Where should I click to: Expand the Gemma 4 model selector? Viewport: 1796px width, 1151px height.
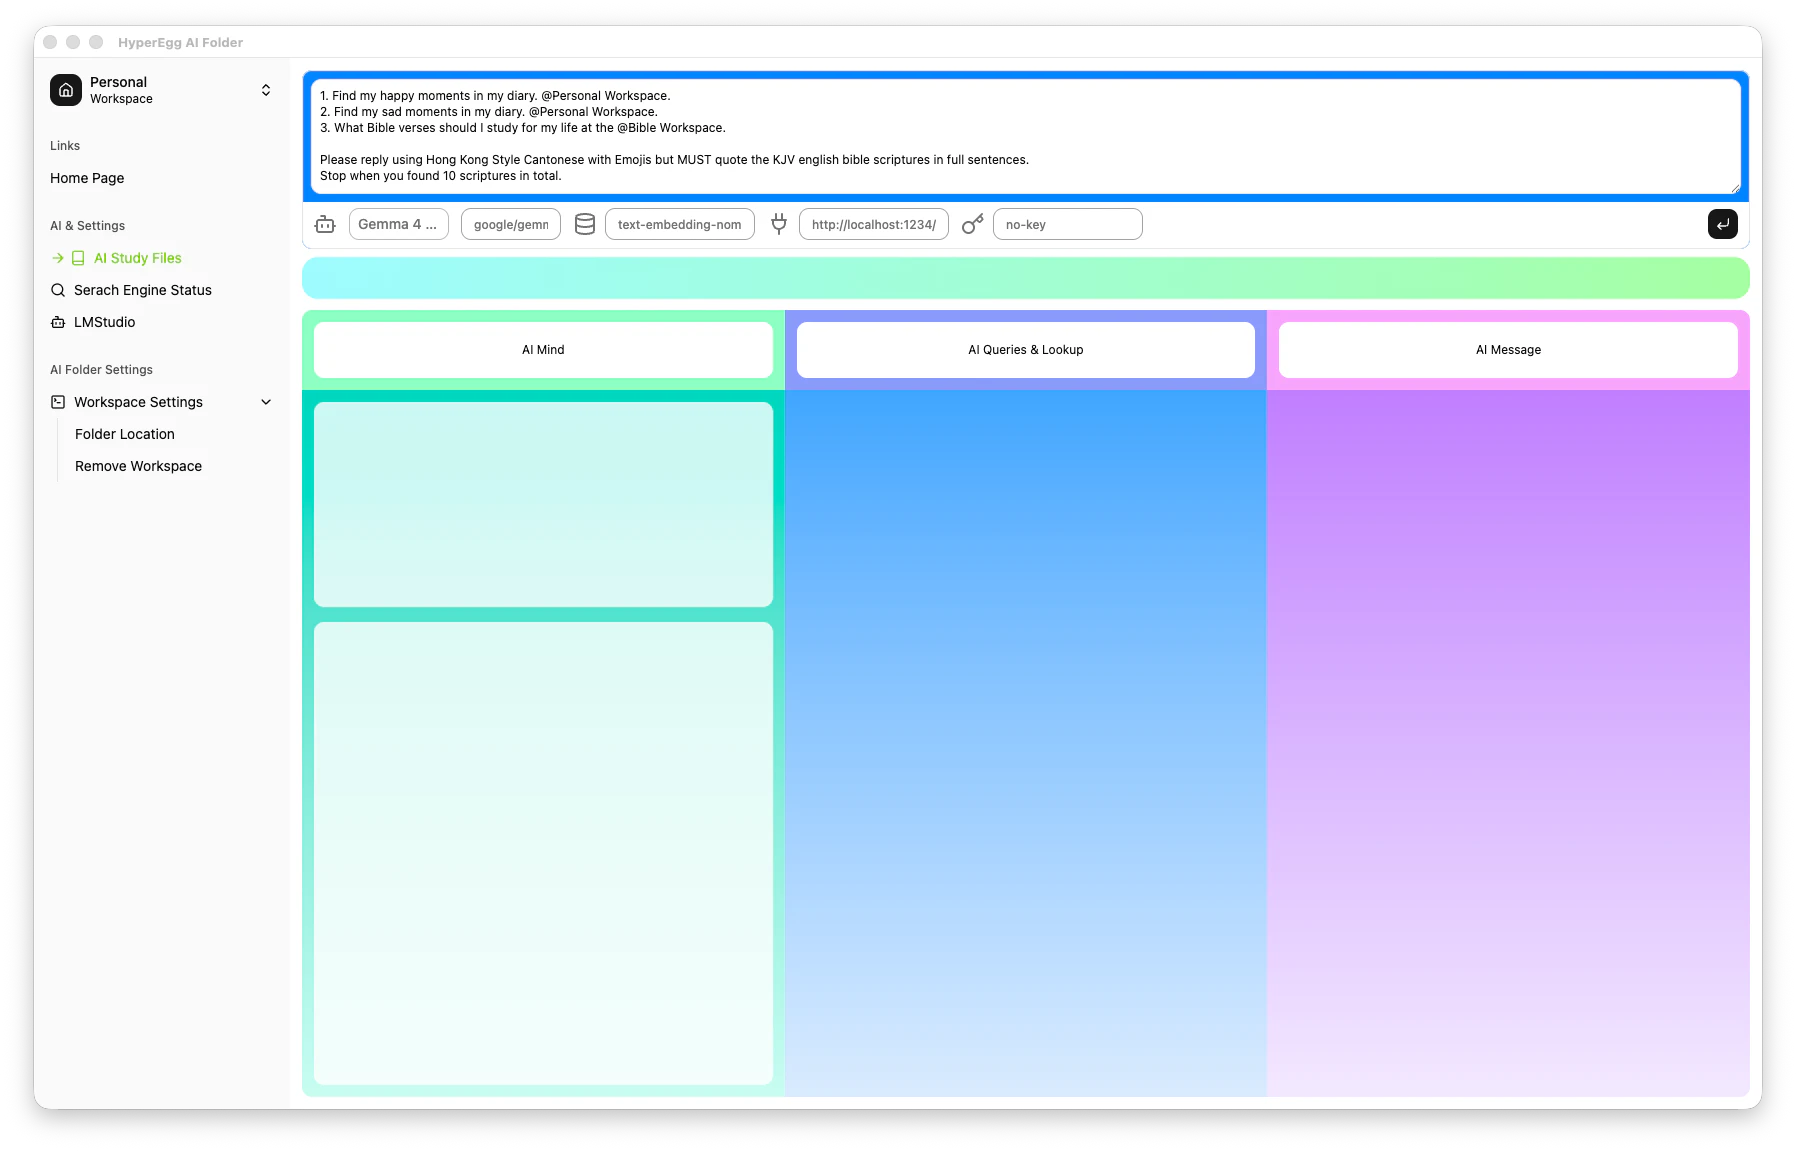coord(398,224)
